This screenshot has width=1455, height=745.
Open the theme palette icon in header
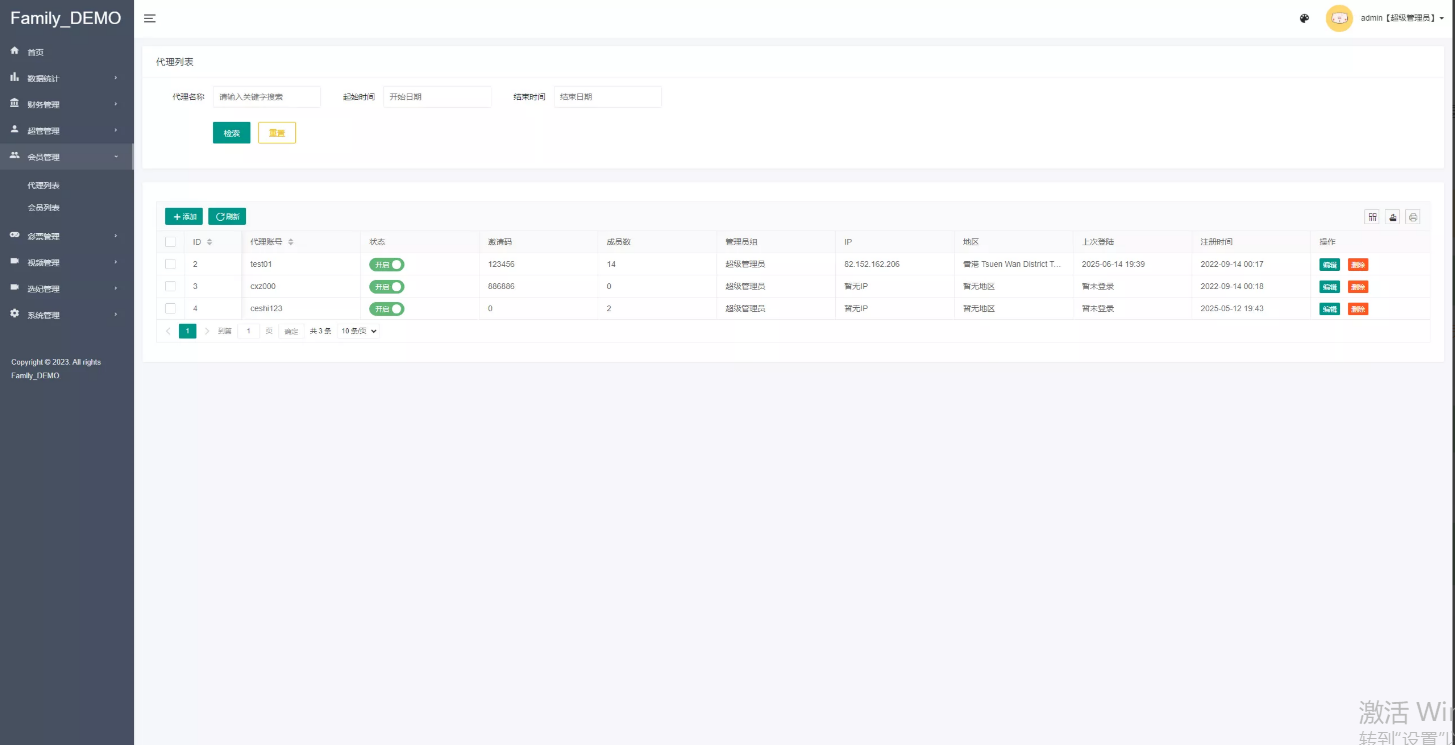(x=1304, y=19)
